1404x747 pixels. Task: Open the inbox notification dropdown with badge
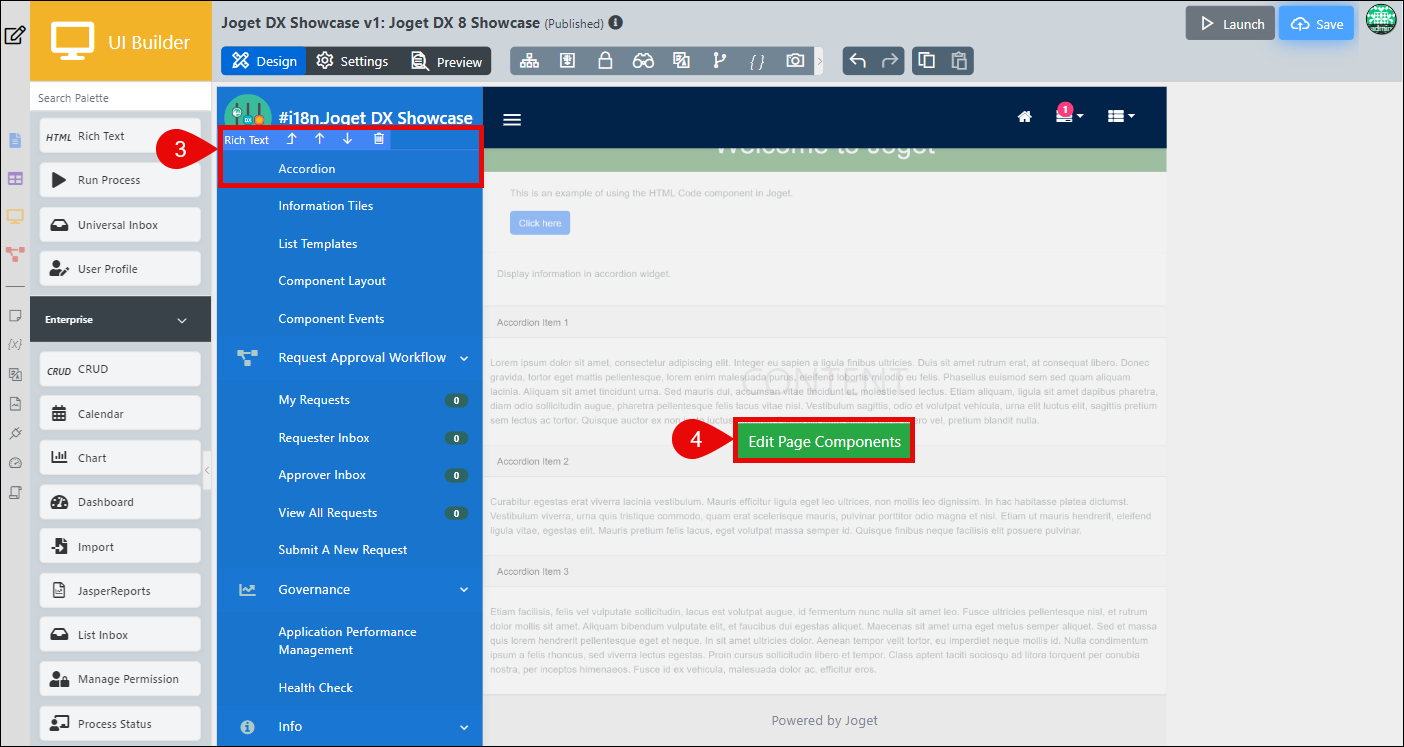[x=1069, y=115]
